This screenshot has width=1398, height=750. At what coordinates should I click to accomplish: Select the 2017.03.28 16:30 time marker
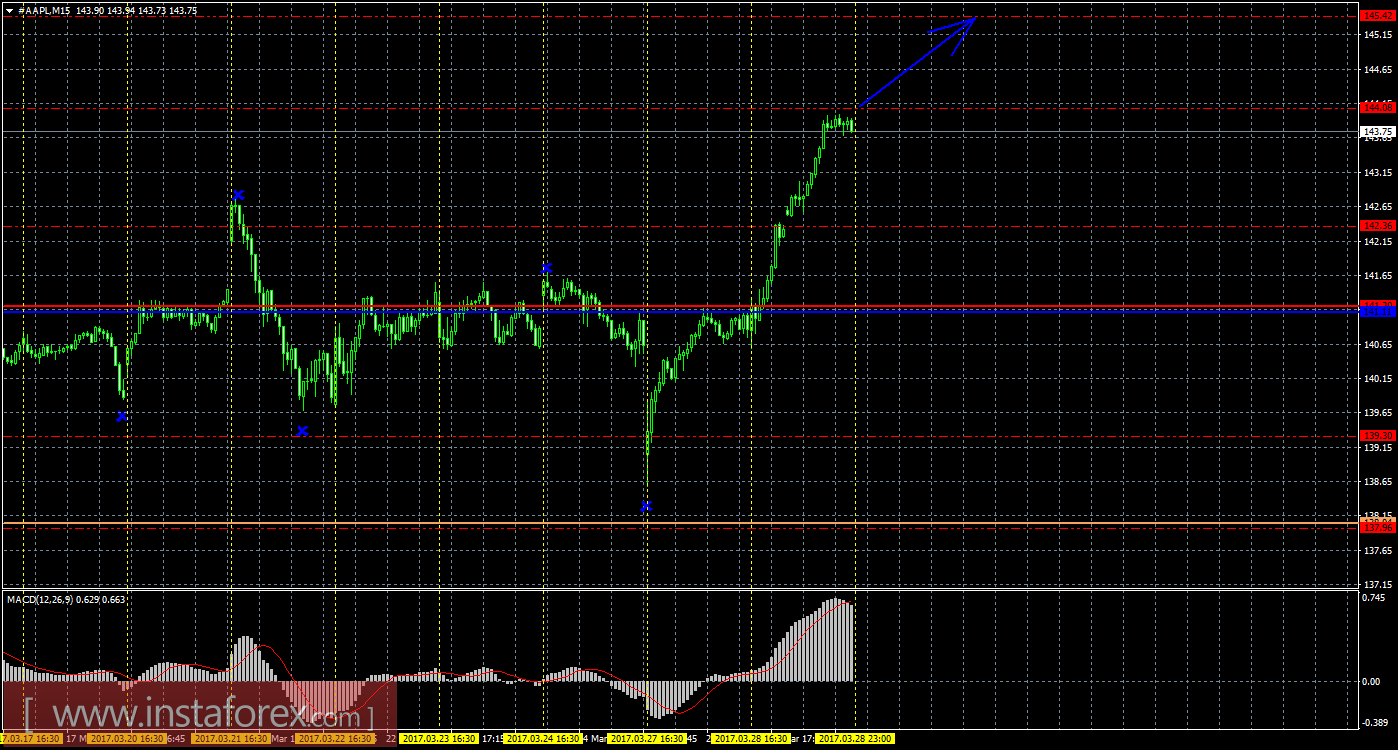[x=751, y=738]
